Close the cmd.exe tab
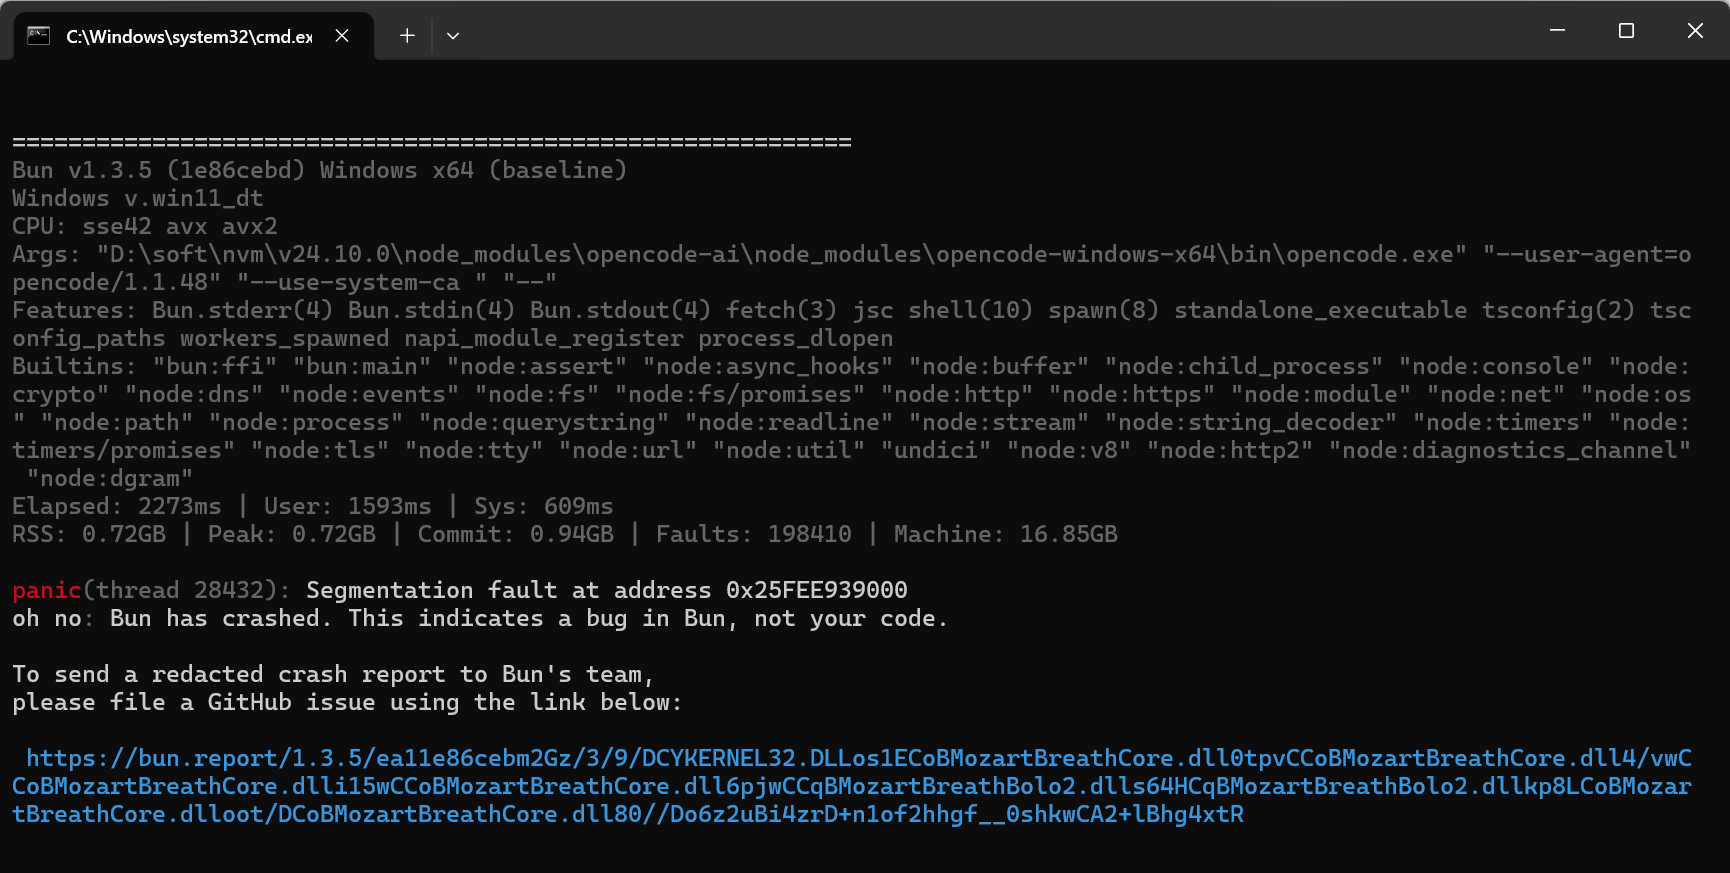1730x873 pixels. click(x=342, y=36)
